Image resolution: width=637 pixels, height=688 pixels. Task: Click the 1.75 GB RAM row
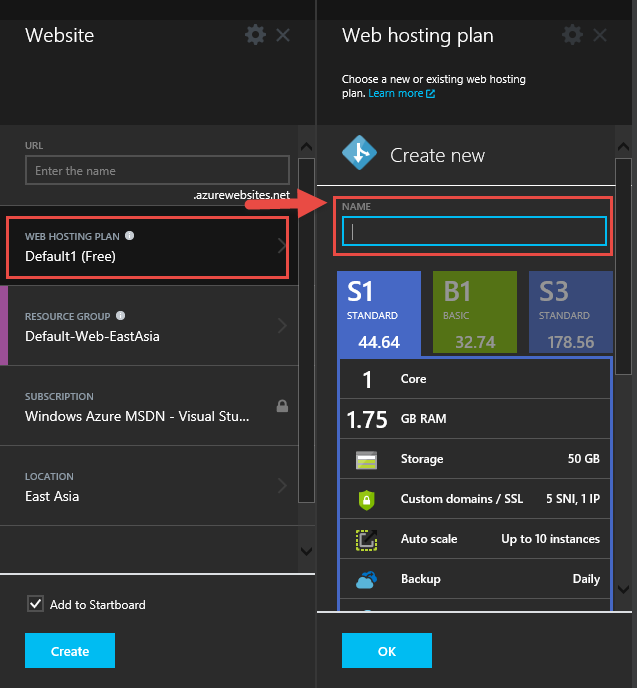(475, 419)
